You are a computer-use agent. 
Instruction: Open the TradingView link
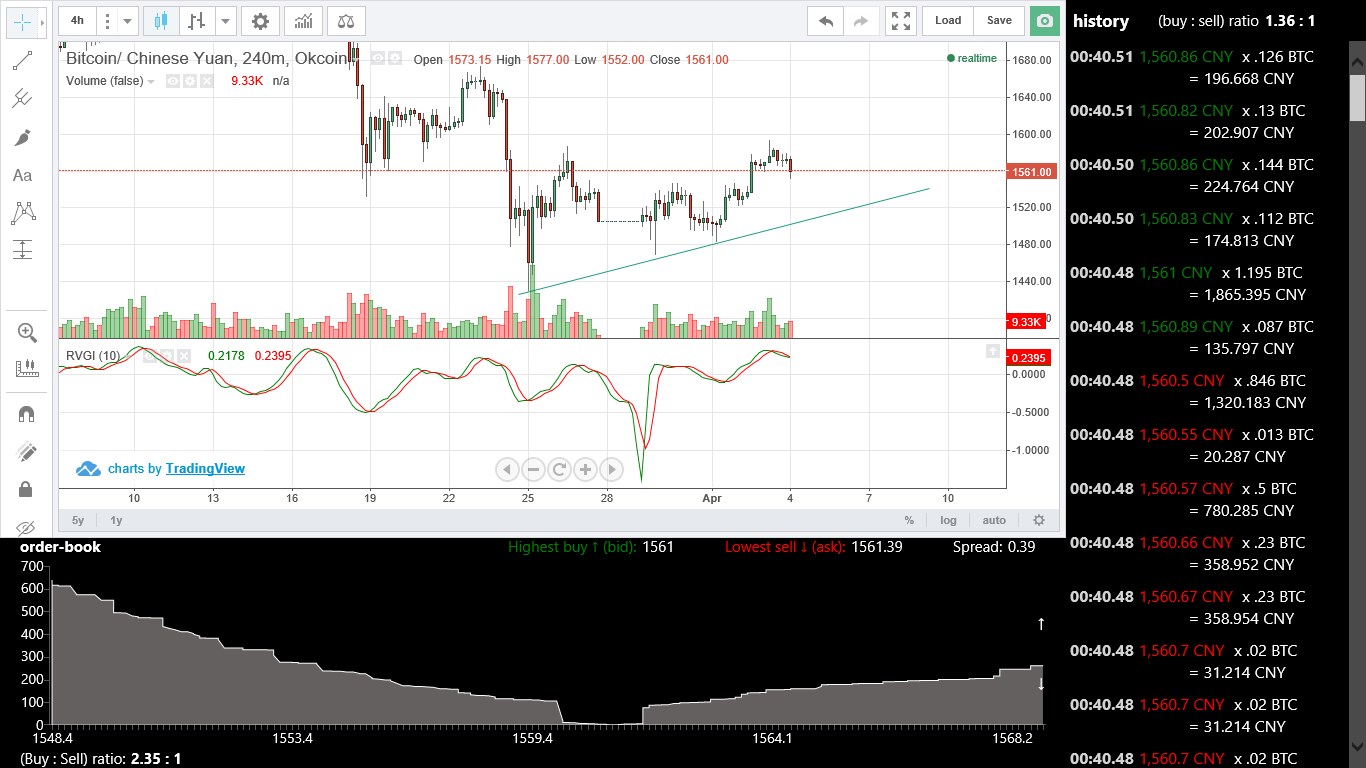coord(204,468)
